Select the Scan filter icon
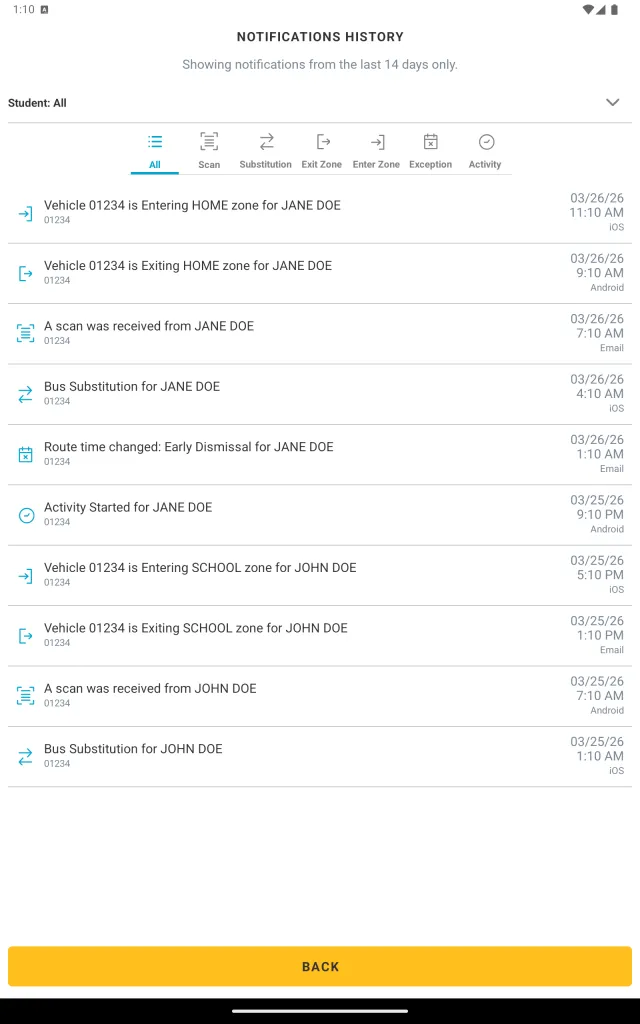This screenshot has height=1024, width=640. [209, 141]
